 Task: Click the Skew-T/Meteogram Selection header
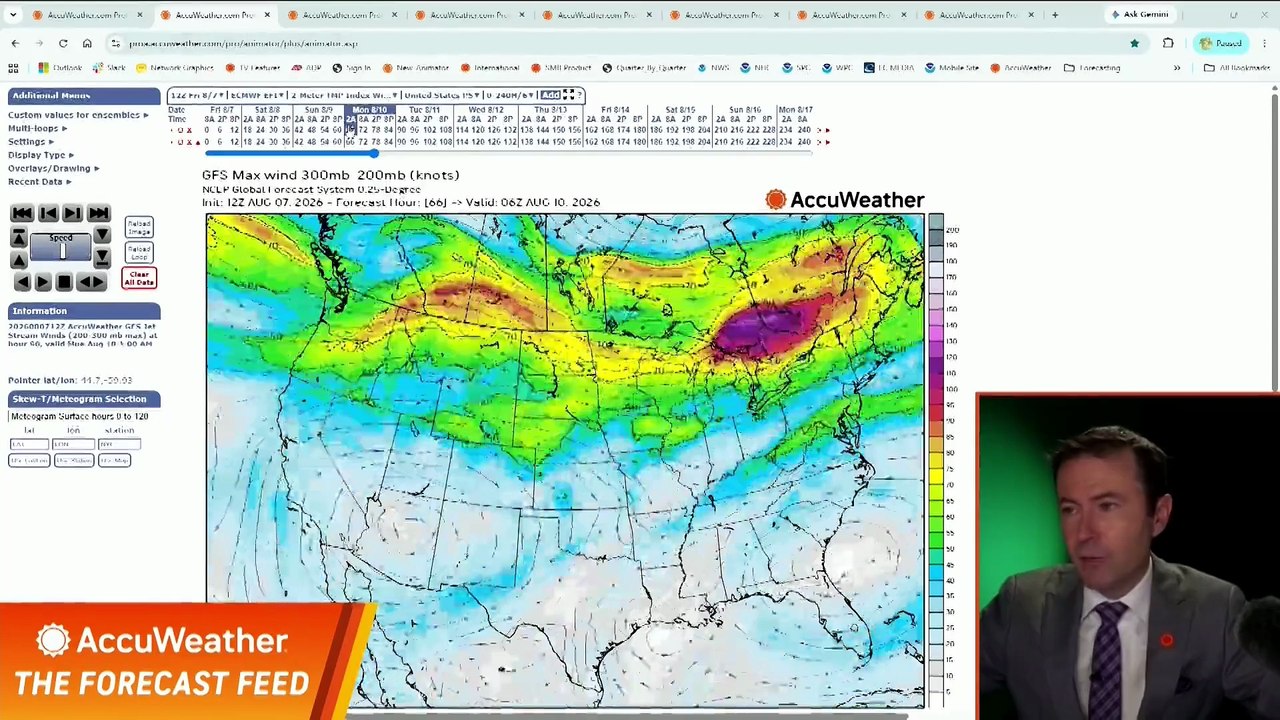(84, 399)
